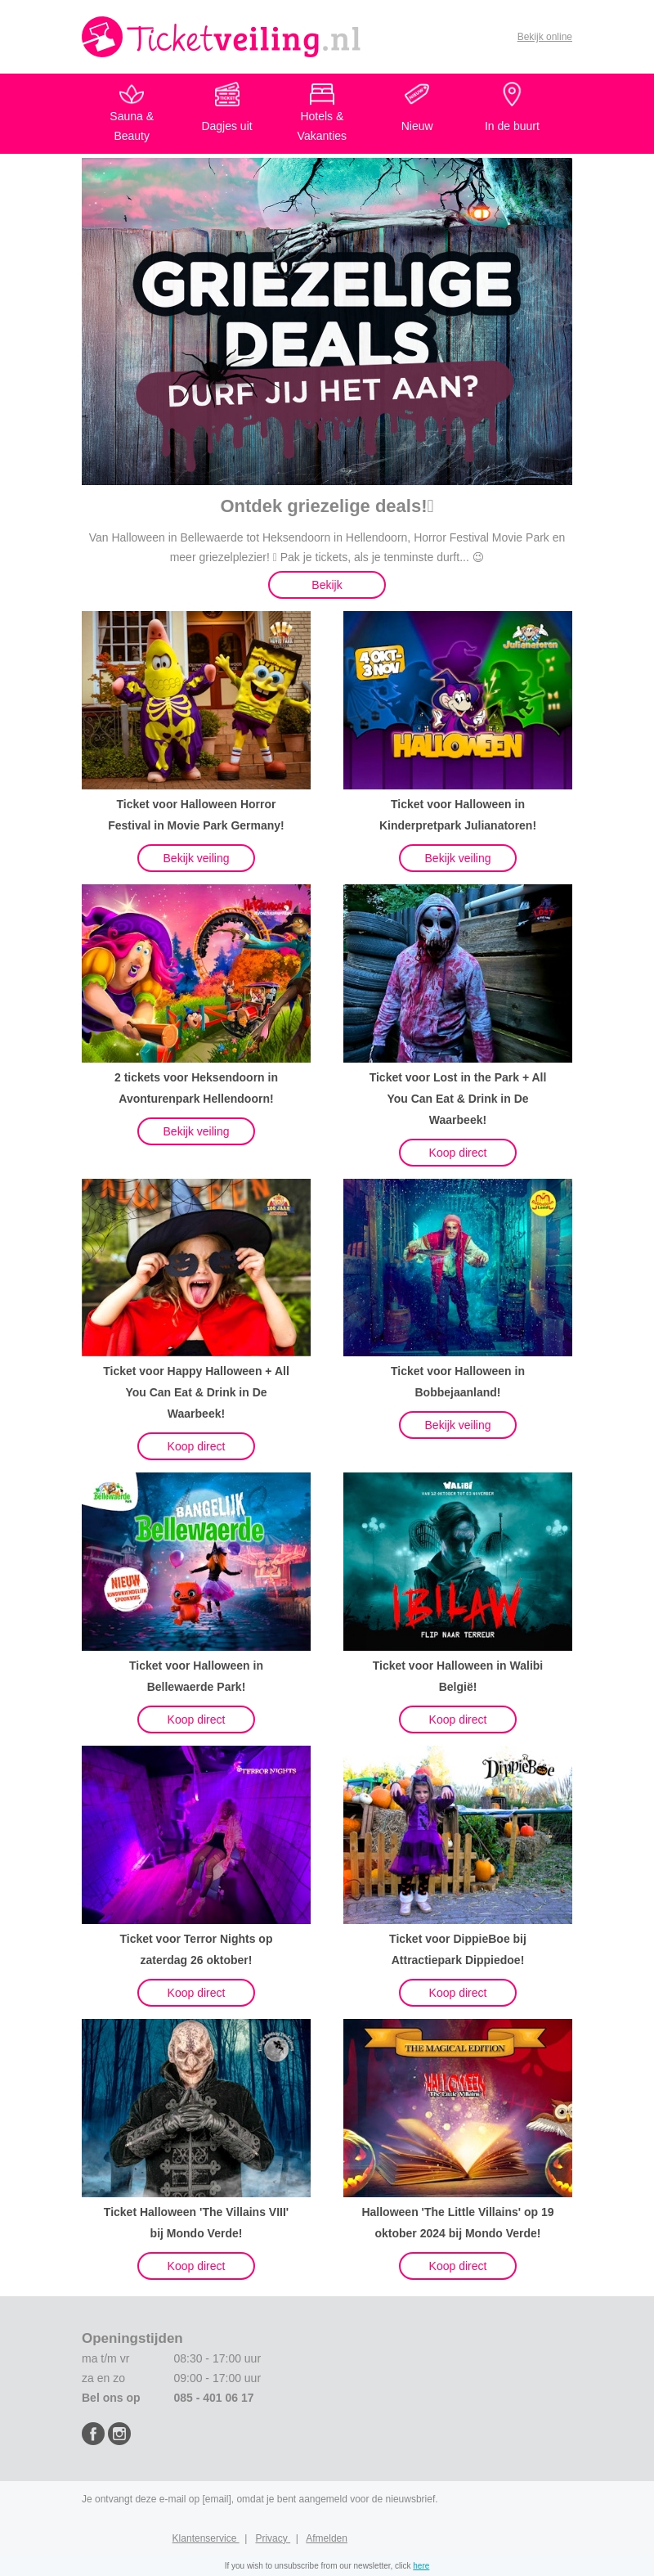Click the Ticketveiling.nl logo
The image size is (654, 2576).
221,37
